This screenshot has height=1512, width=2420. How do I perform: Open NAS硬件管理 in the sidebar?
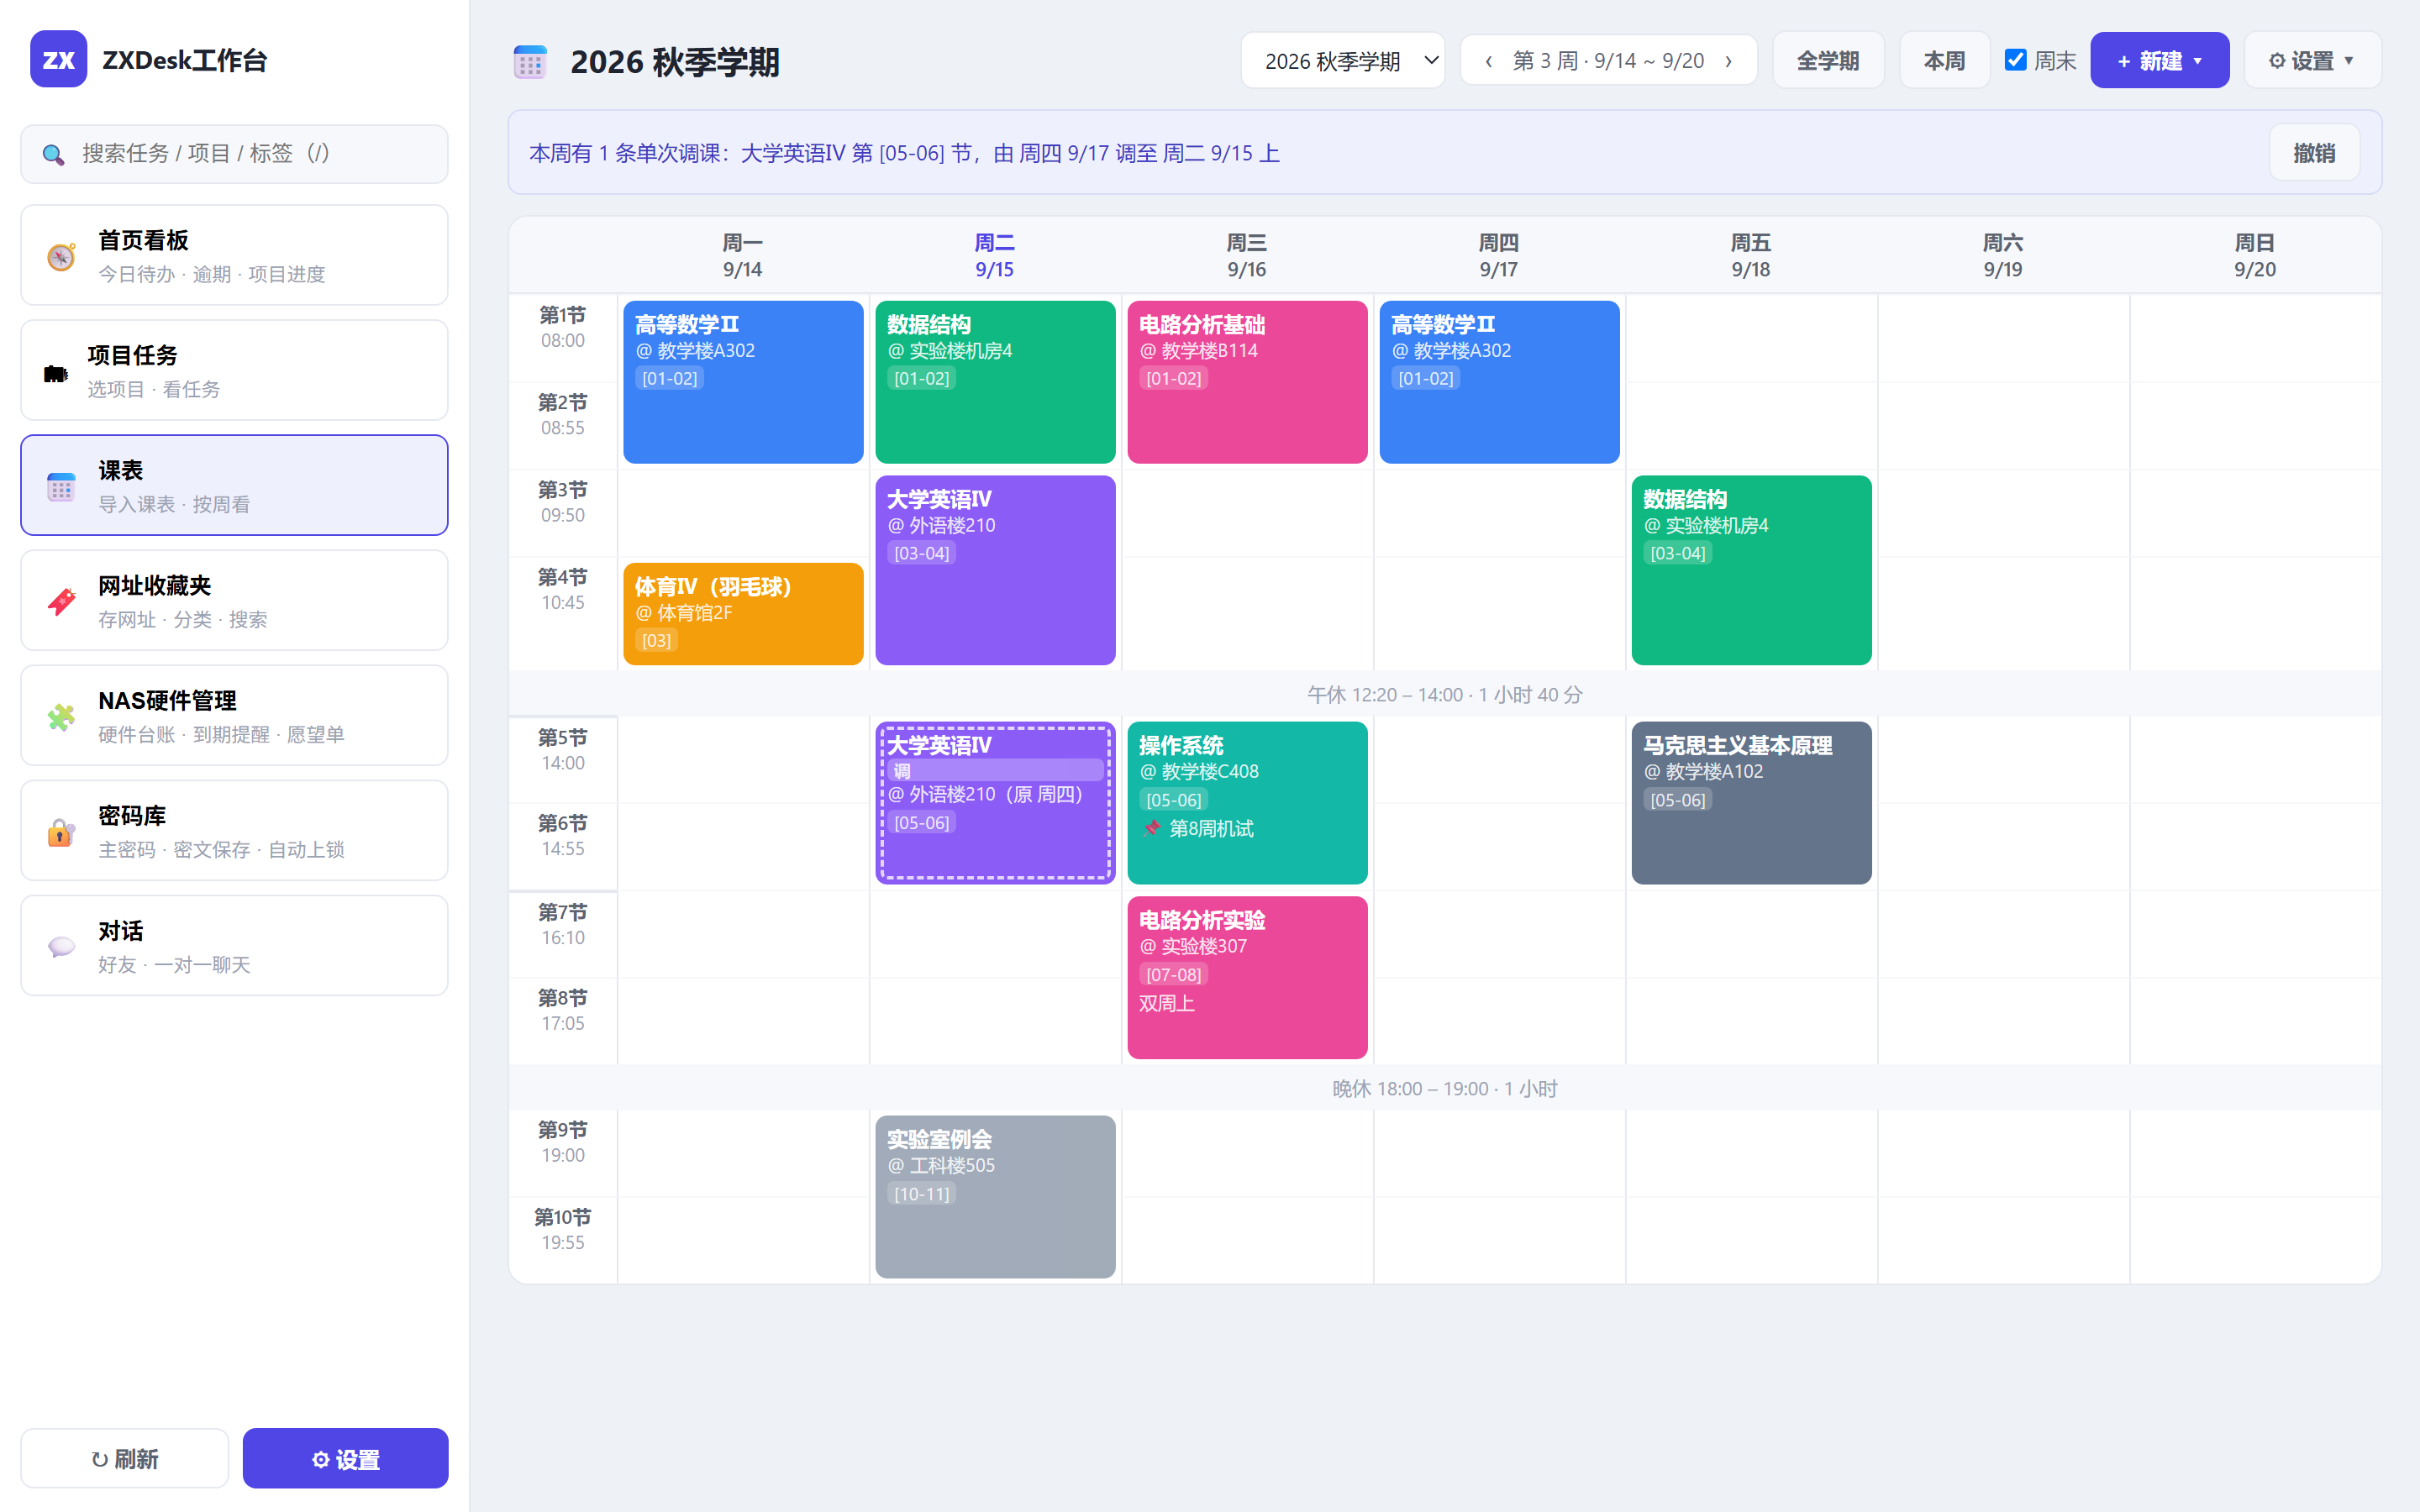click(234, 716)
